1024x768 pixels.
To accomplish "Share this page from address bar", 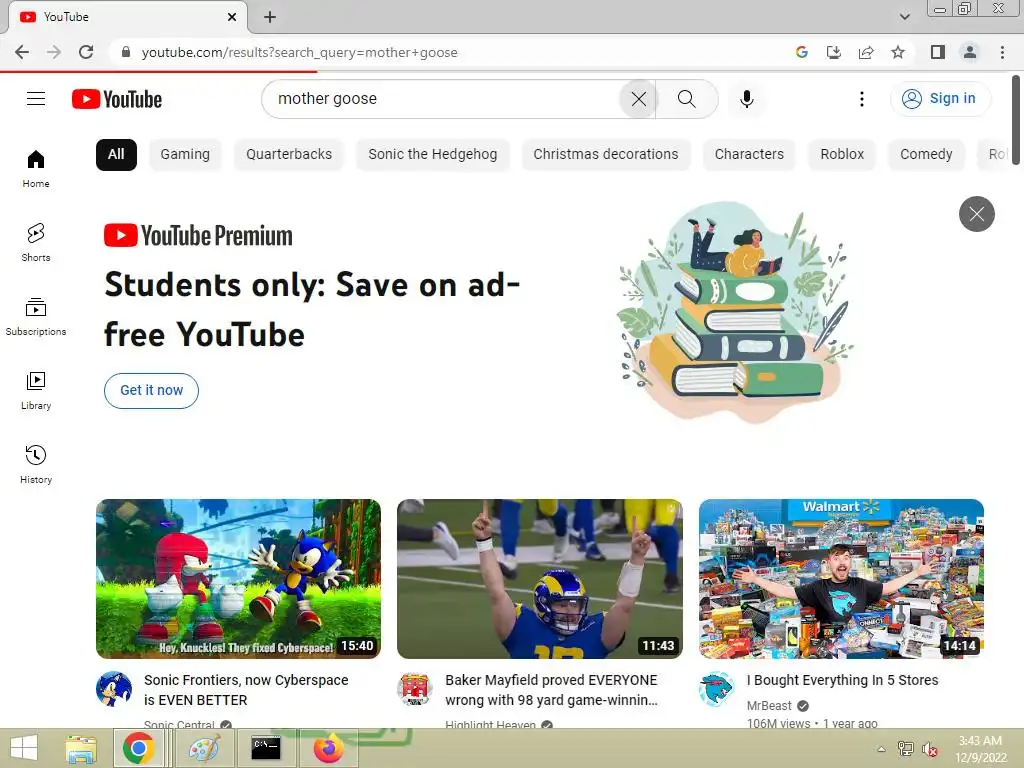I will point(866,52).
